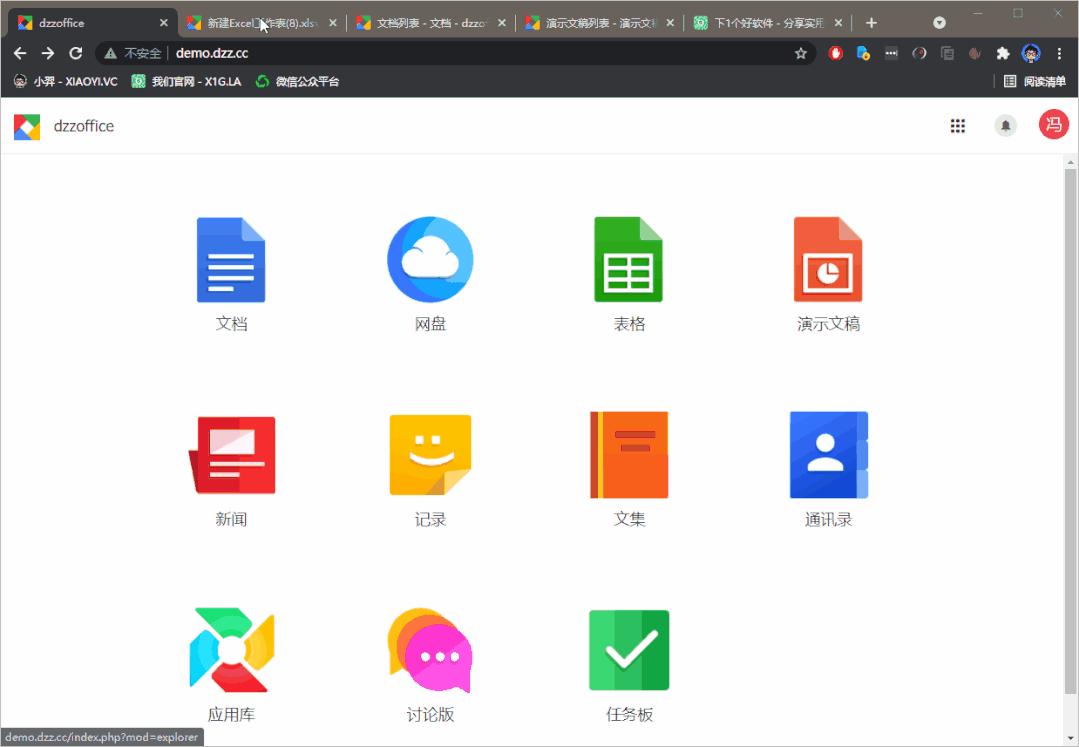Viewport: 1079px width, 747px height.
Task: Switch to the 新建Excel工作表(8).xlsx tab
Action: pyautogui.click(x=255, y=20)
